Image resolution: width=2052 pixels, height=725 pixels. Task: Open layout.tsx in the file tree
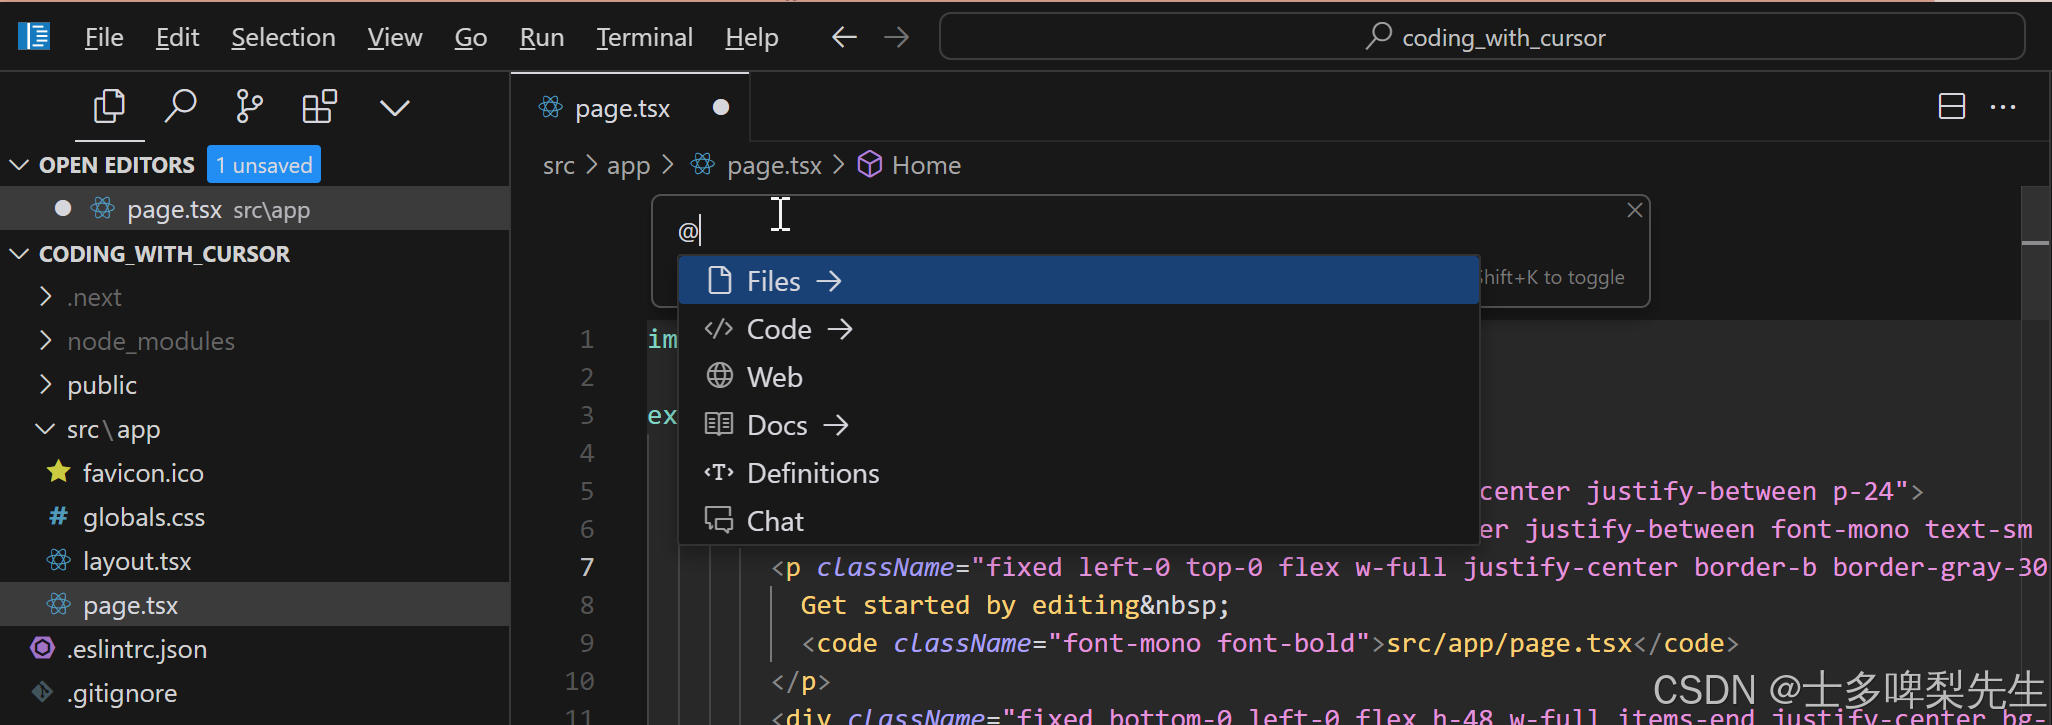[x=255, y=561]
